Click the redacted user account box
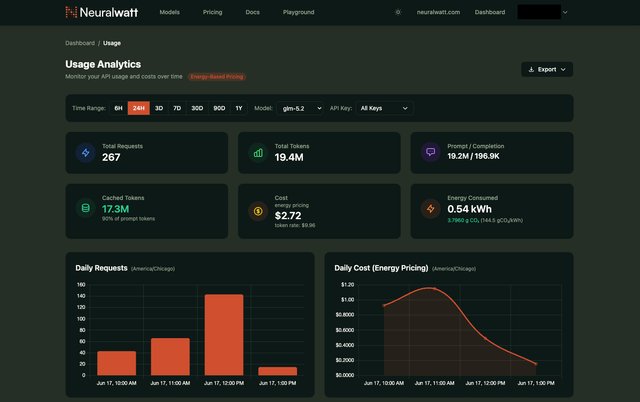Screen dimensions: 640x402 (539, 12)
